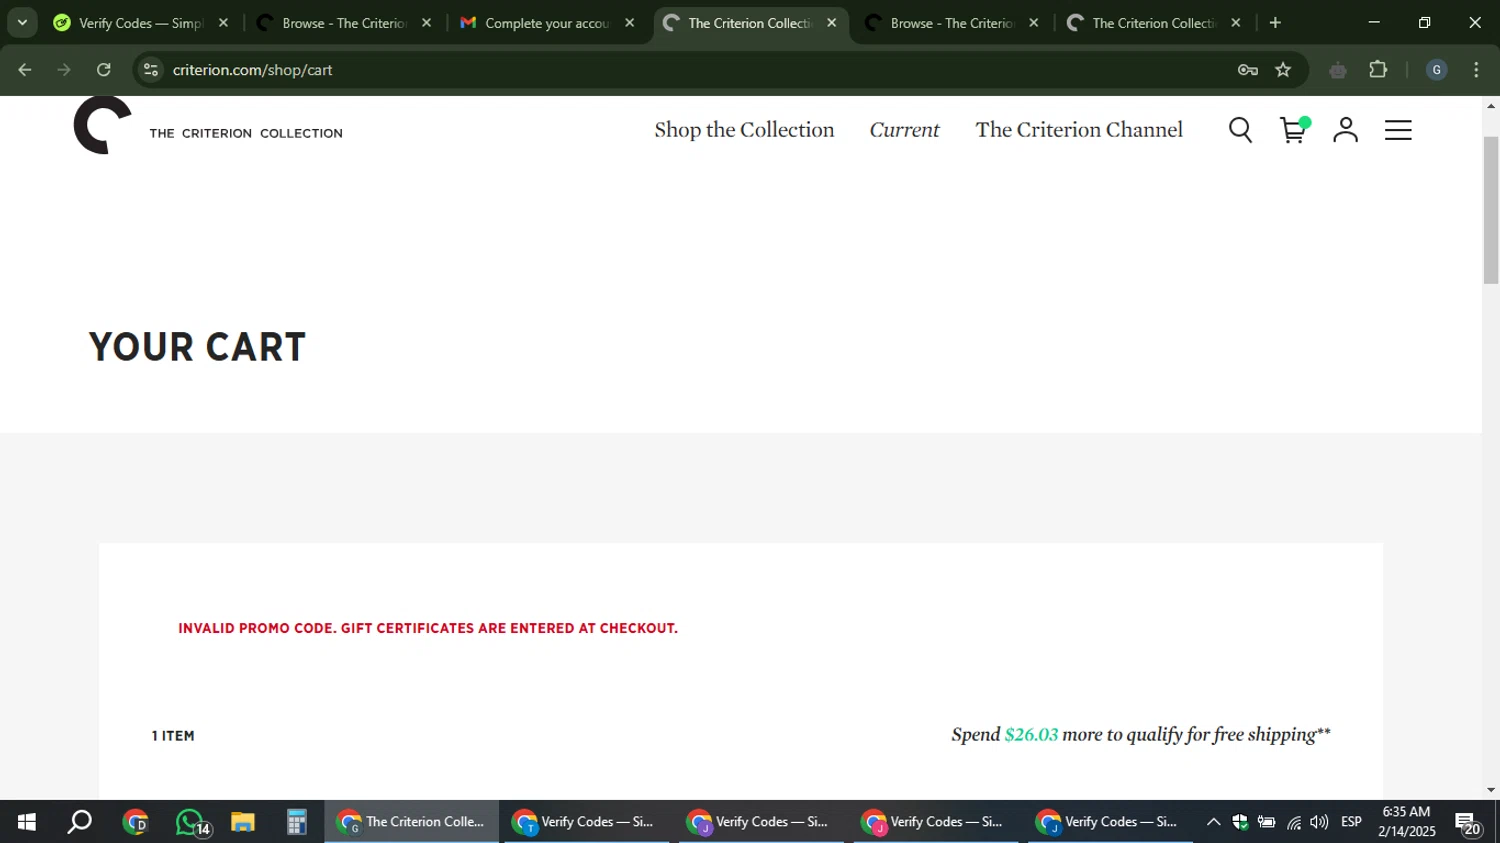Open The Criterion Channel link

pyautogui.click(x=1079, y=130)
